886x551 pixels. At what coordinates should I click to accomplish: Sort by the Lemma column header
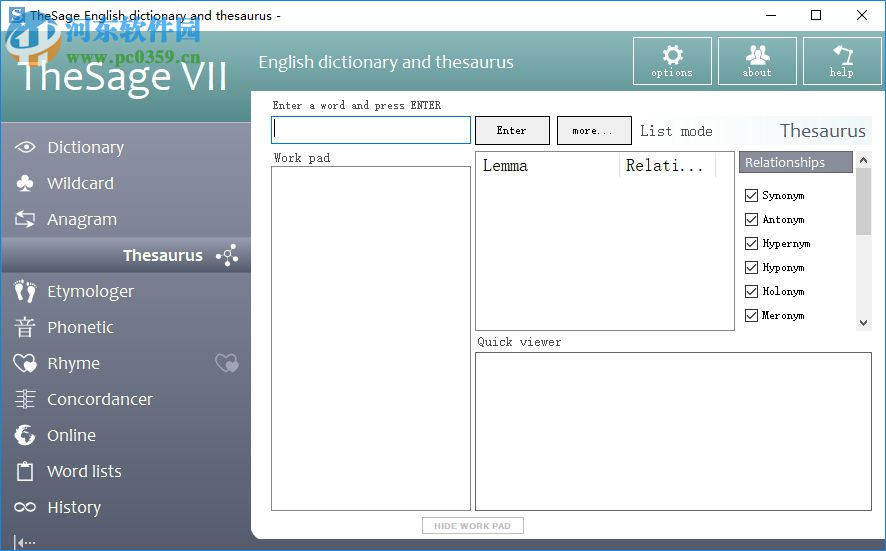point(547,166)
